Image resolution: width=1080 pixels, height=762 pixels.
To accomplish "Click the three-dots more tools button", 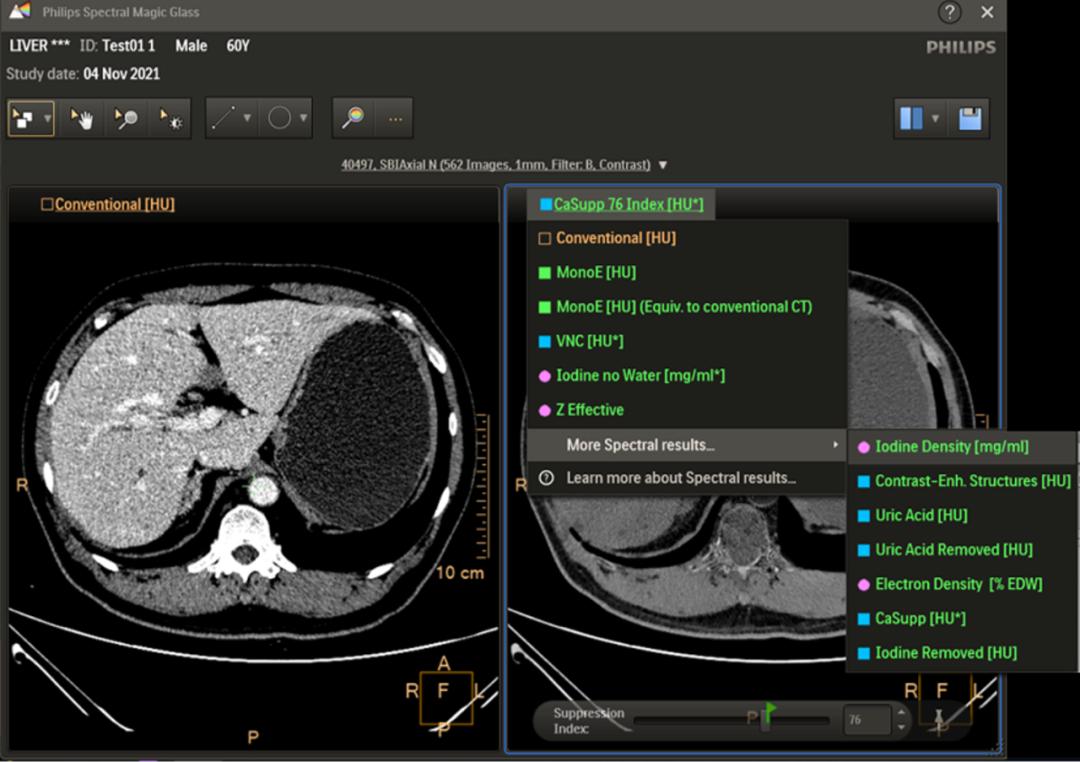I will pyautogui.click(x=395, y=119).
